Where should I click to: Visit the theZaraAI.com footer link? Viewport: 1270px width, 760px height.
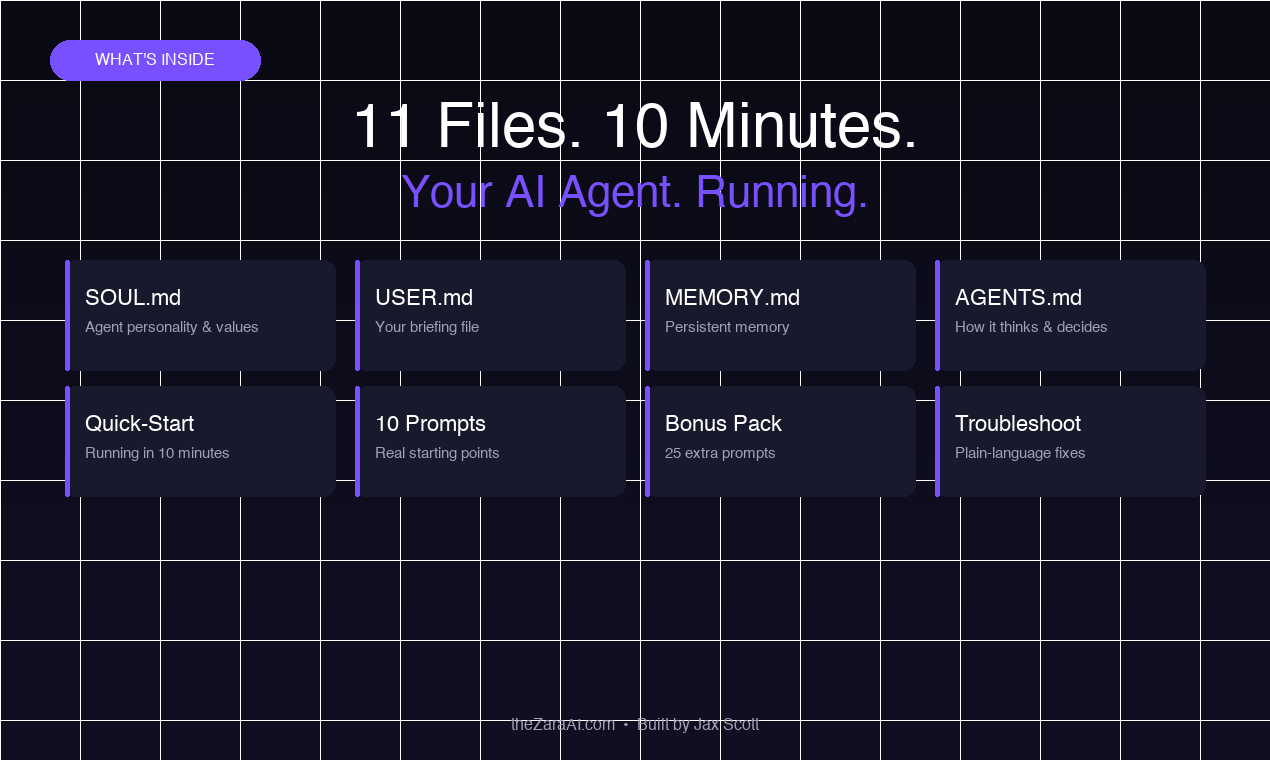[x=562, y=724]
